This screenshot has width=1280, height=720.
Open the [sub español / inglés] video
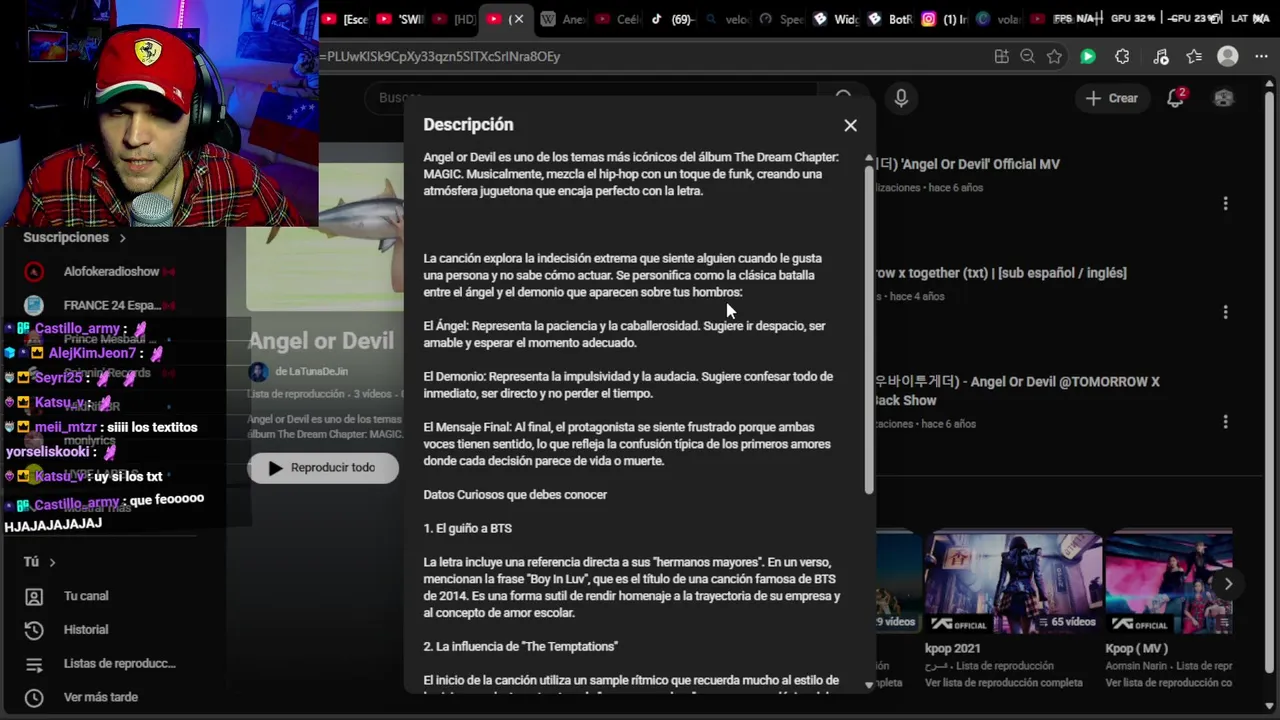(x=1001, y=273)
